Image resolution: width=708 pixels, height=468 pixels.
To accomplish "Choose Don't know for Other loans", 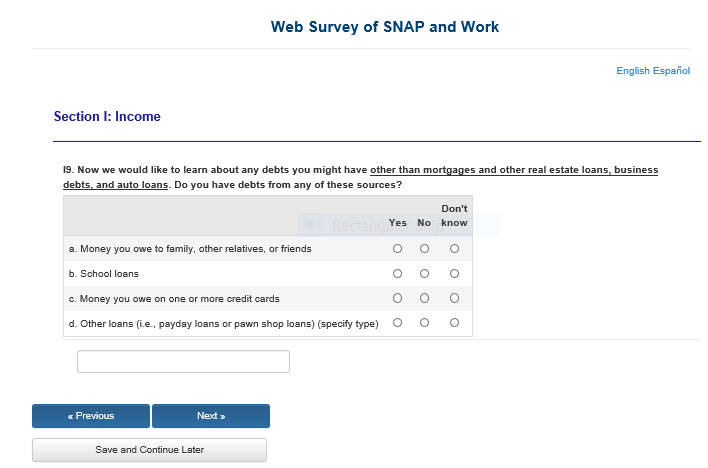I will [x=454, y=323].
